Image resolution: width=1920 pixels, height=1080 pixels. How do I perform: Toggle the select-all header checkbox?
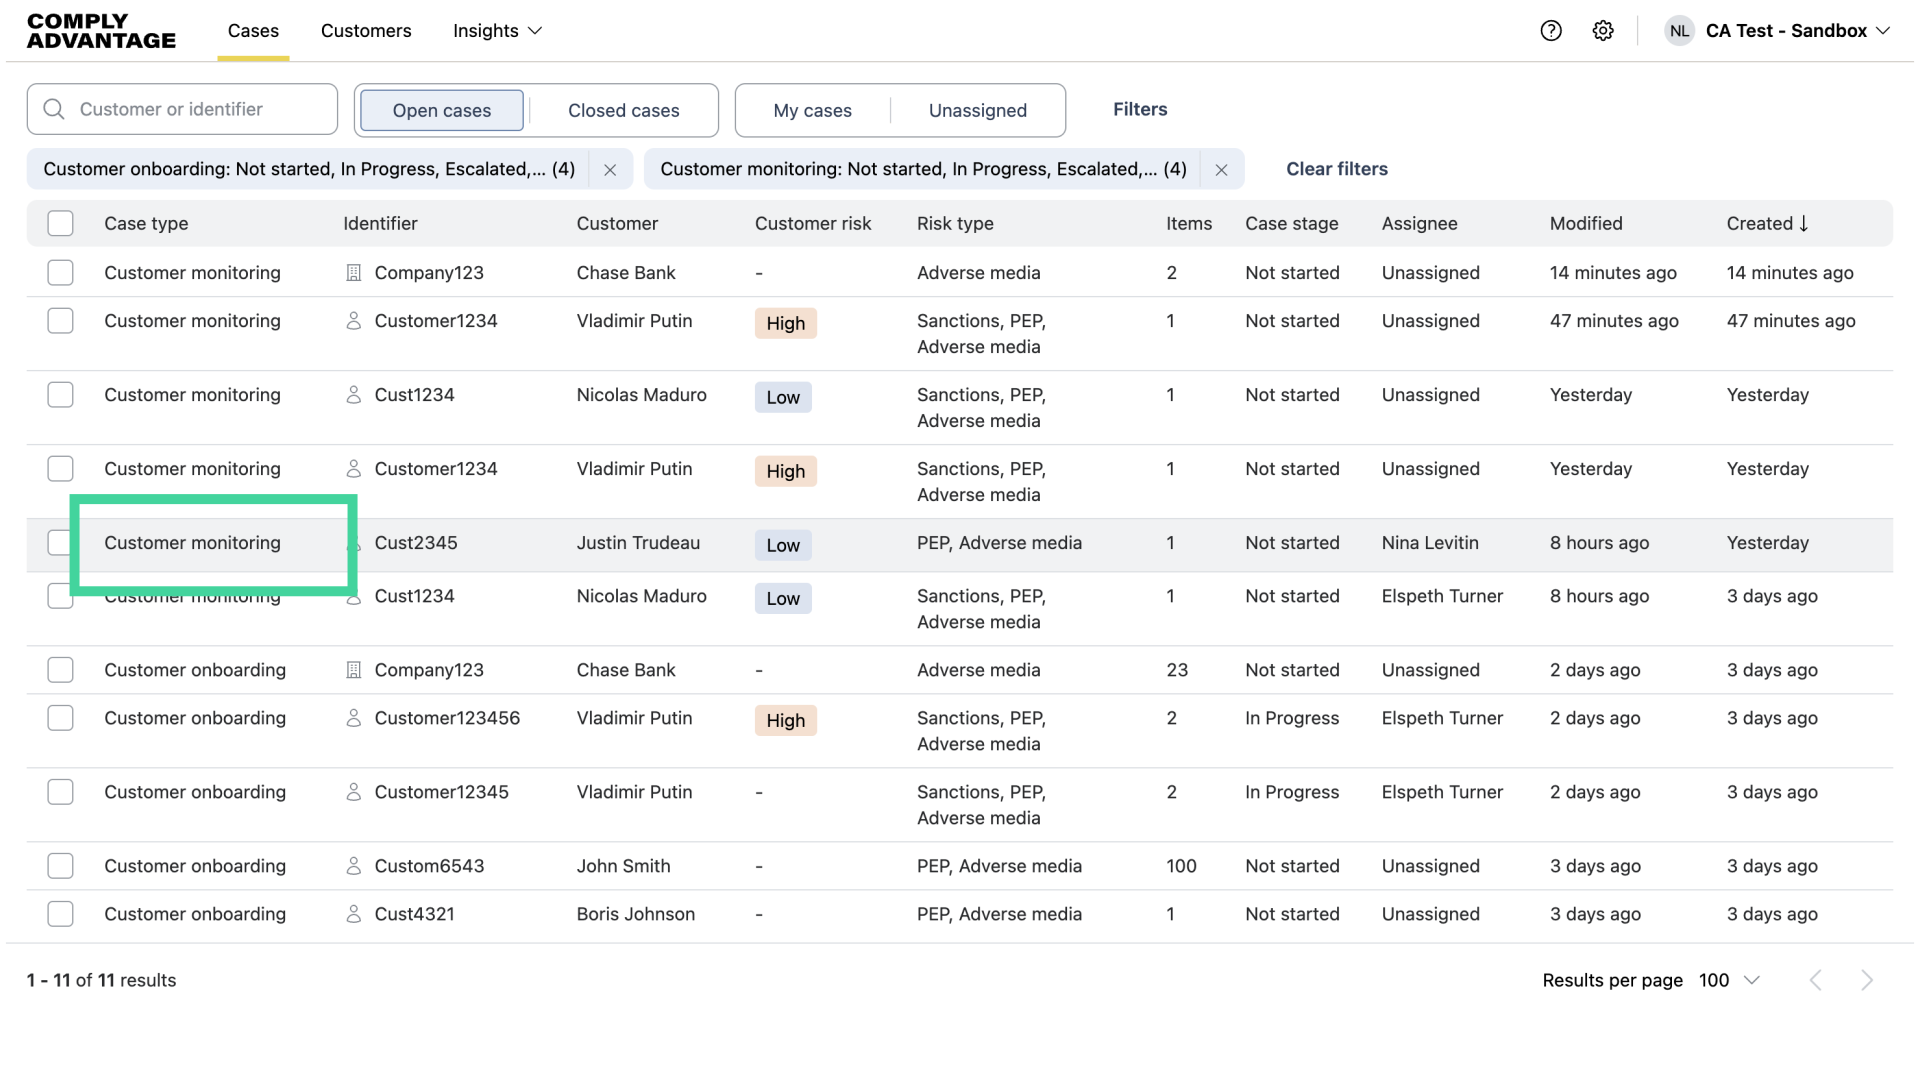point(61,224)
